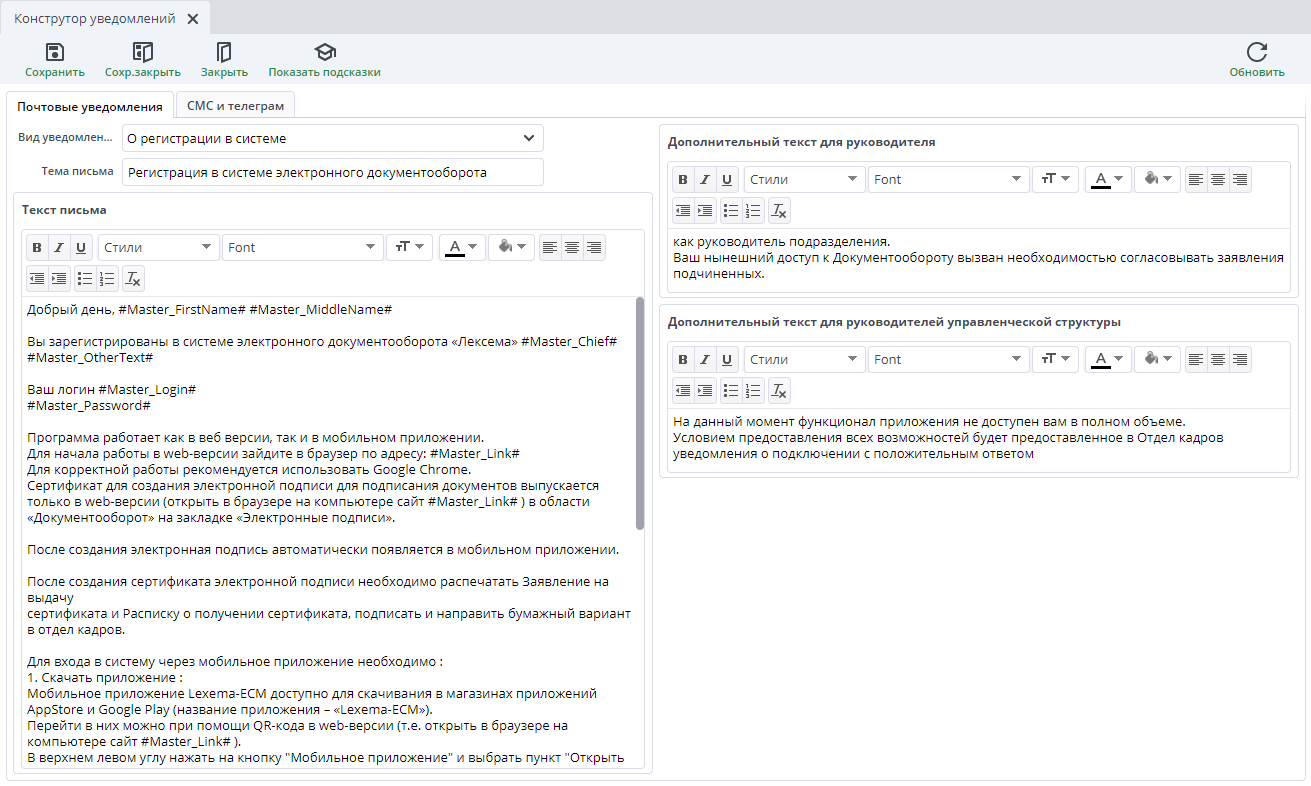This screenshot has height=786, width=1311.
Task: Insert bulleted list in текст для руководителя editor
Action: coord(732,211)
